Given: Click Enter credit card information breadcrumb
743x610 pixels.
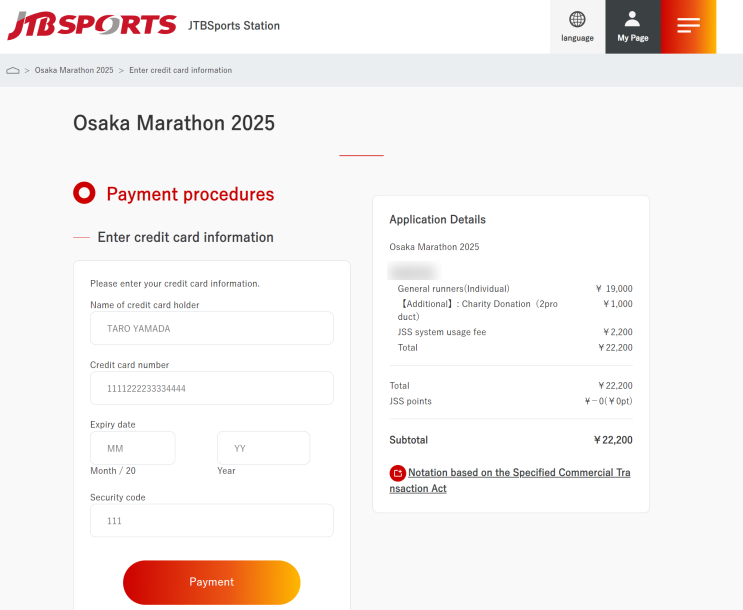Looking at the screenshot, I should point(180,71).
